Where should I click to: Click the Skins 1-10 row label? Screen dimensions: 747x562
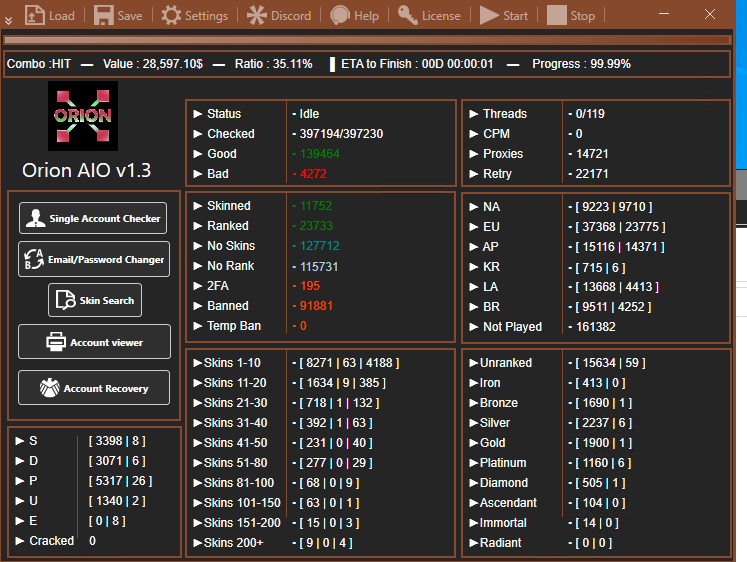pos(232,363)
